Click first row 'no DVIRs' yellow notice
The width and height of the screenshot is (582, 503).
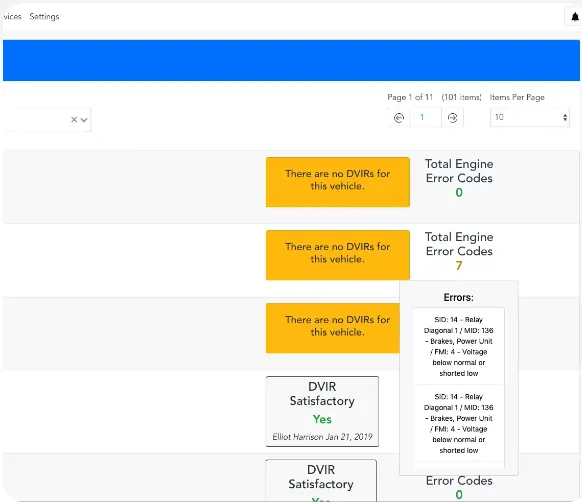[338, 182]
